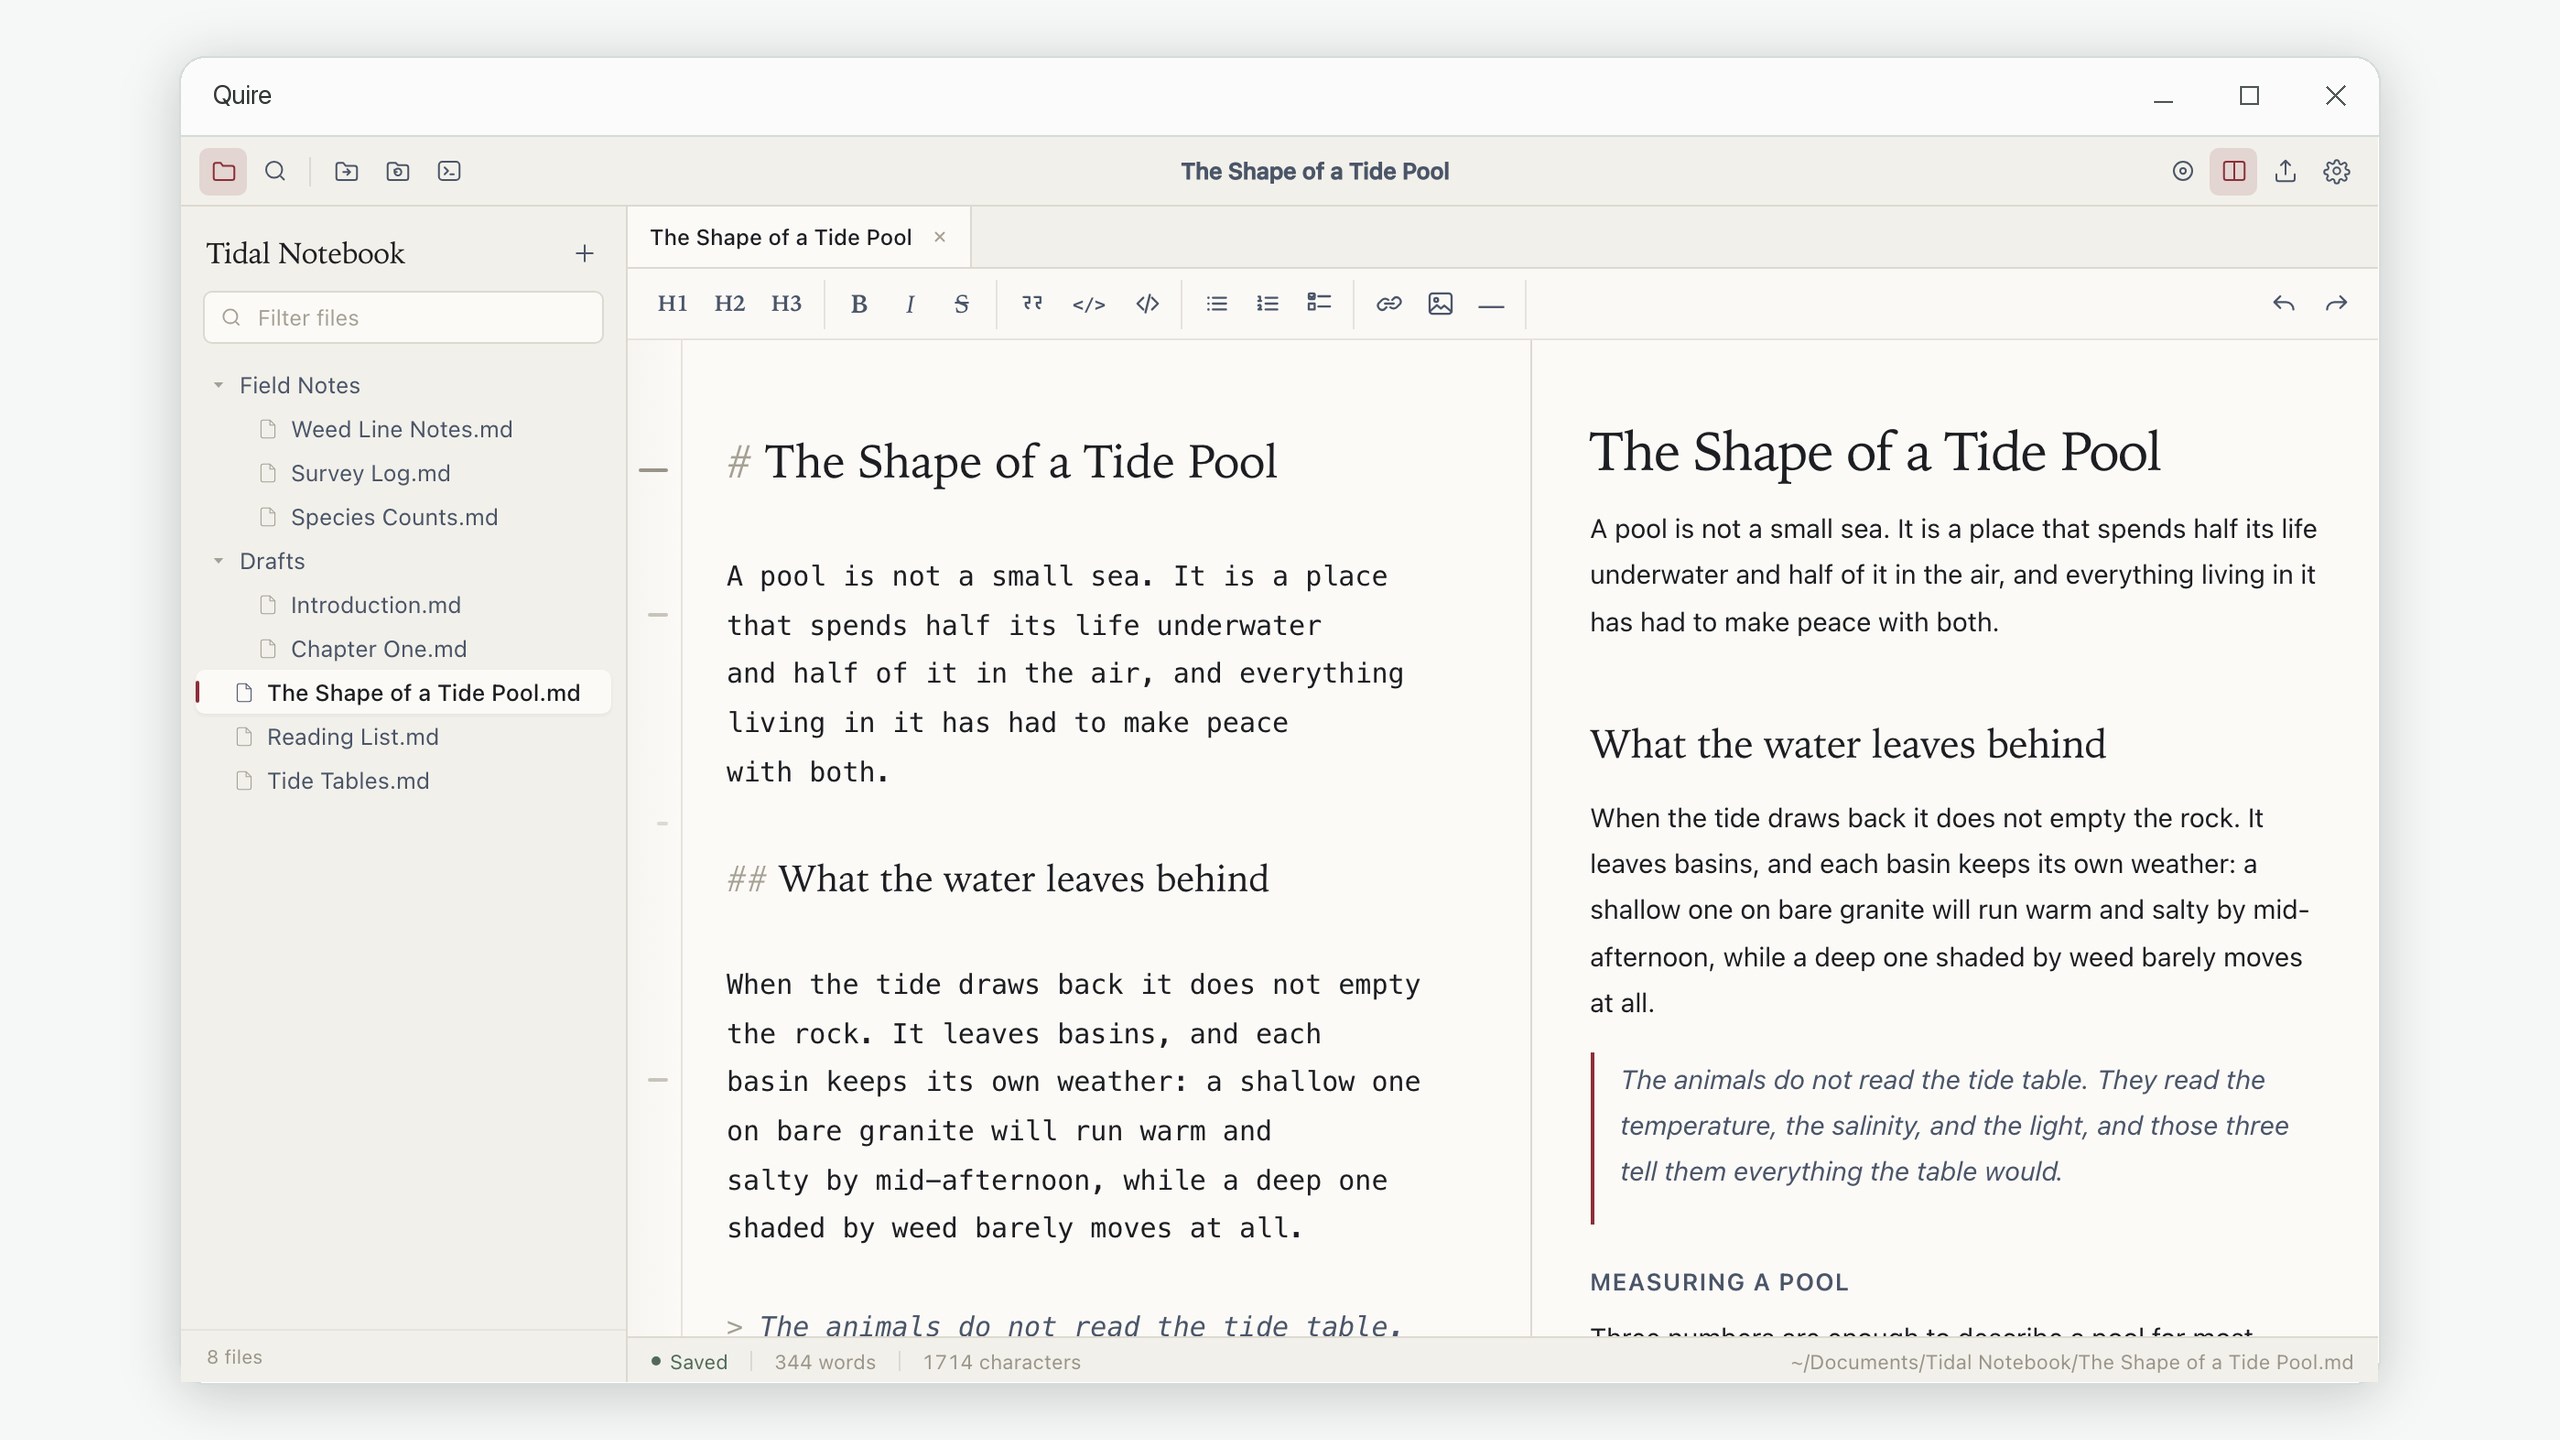Viewport: 2560px width, 1440px height.
Task: Click the gutter marker beside the title heading
Action: (x=653, y=469)
